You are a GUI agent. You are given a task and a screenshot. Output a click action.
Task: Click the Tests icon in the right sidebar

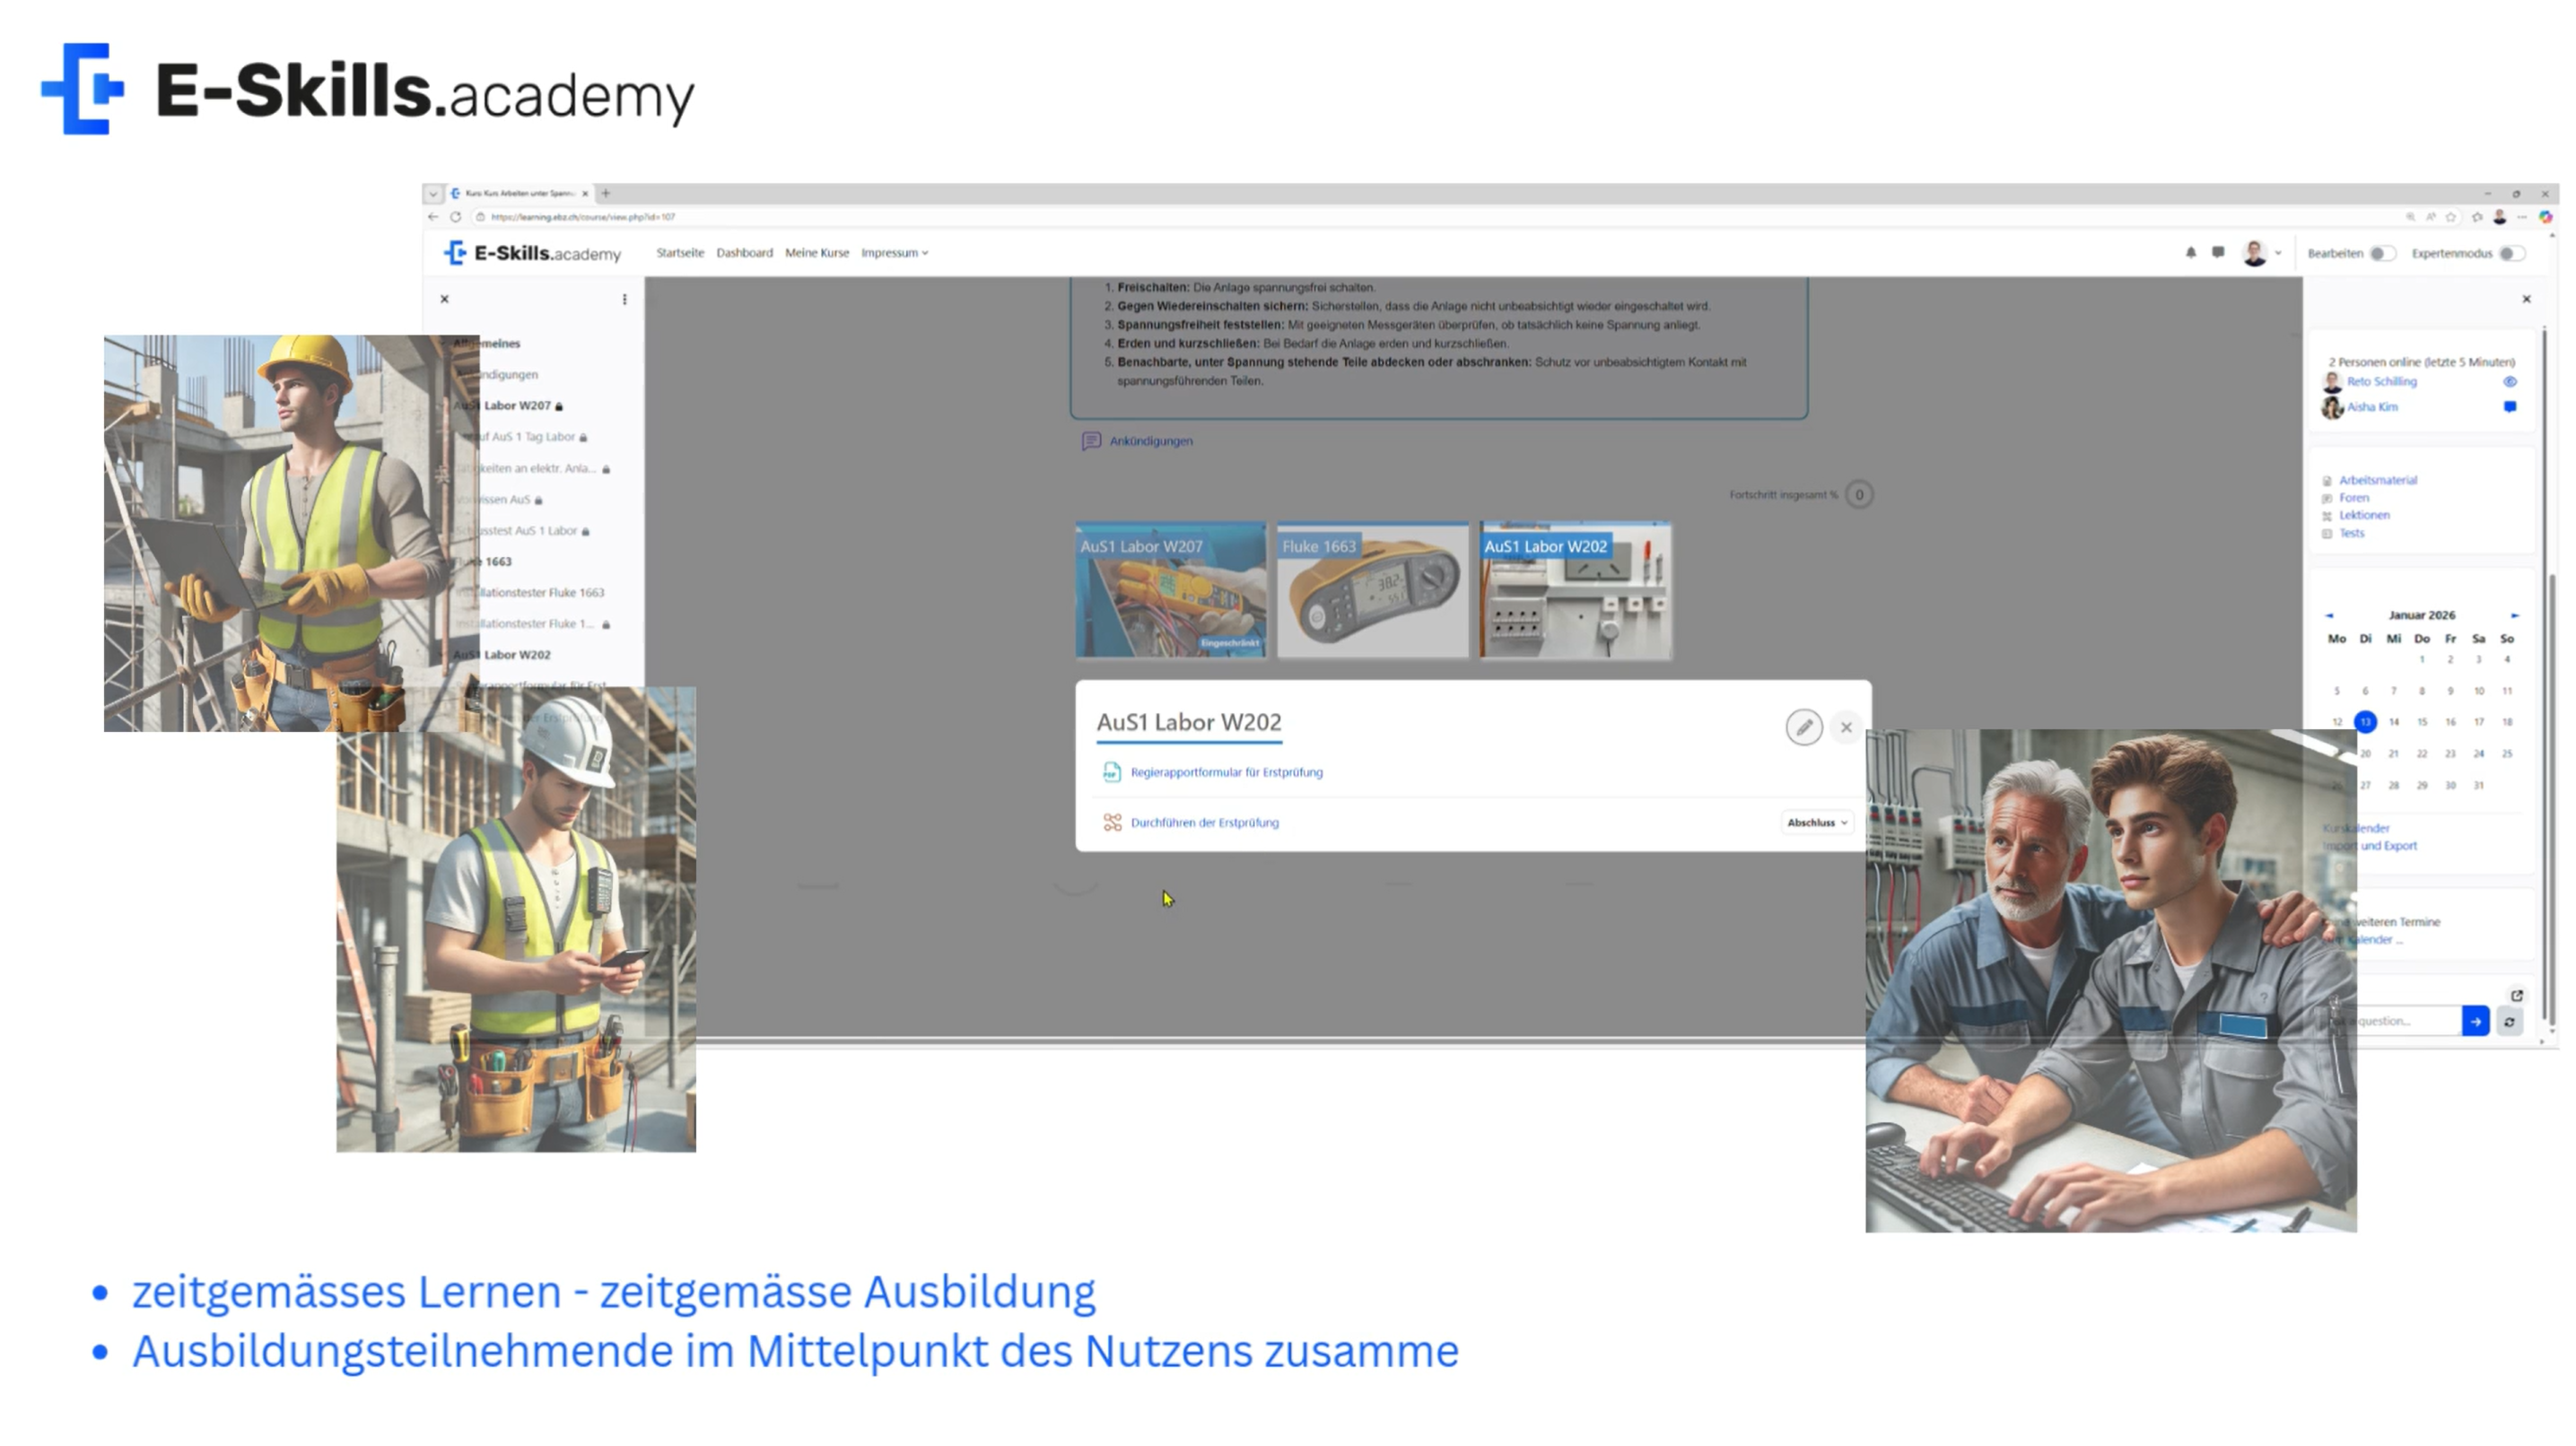2327,533
